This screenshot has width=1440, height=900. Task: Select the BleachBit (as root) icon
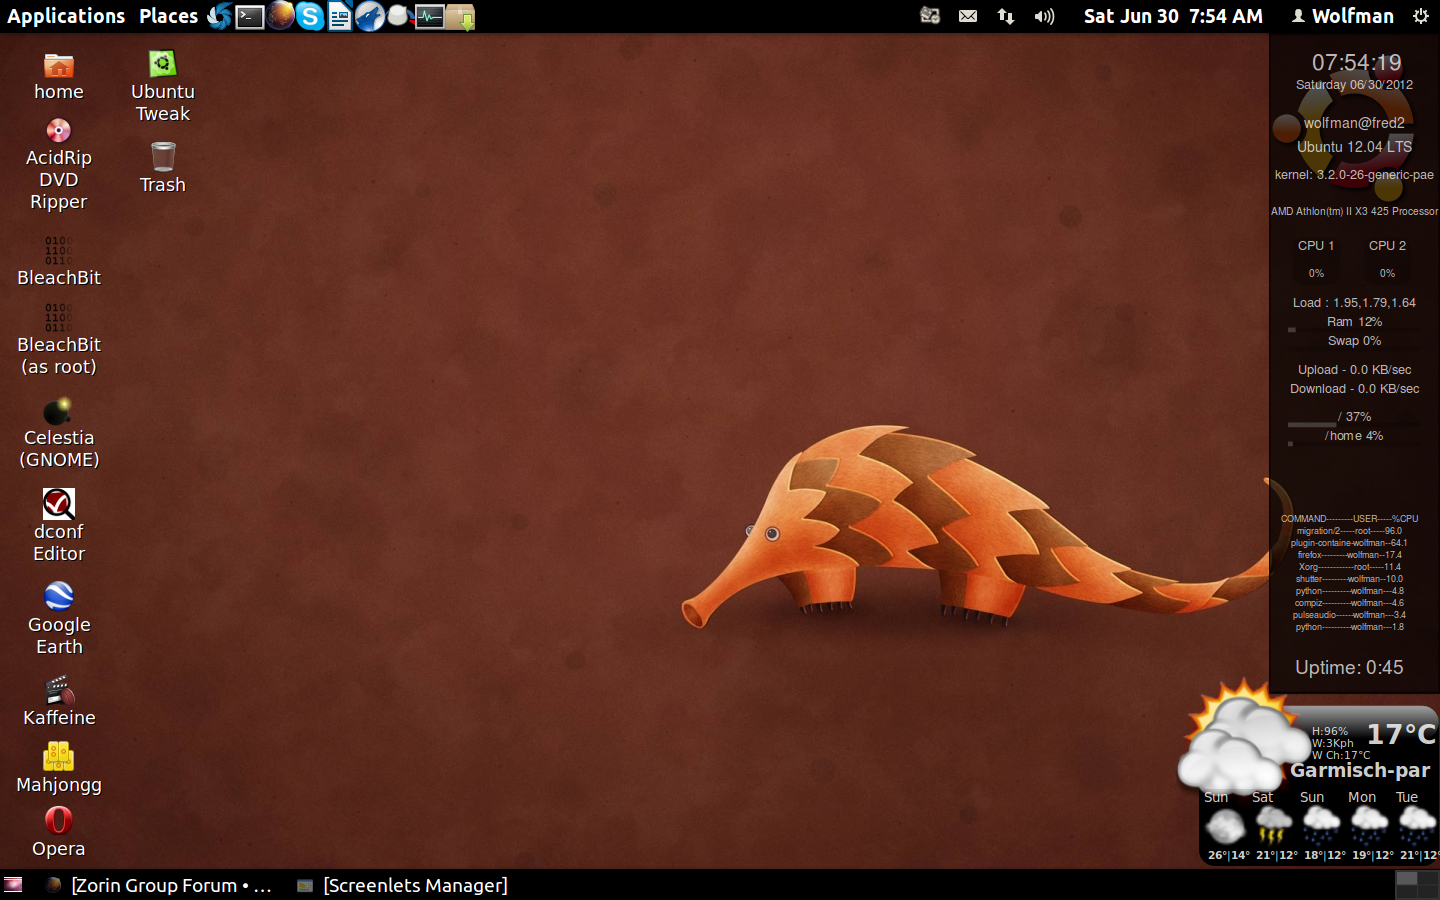click(59, 339)
